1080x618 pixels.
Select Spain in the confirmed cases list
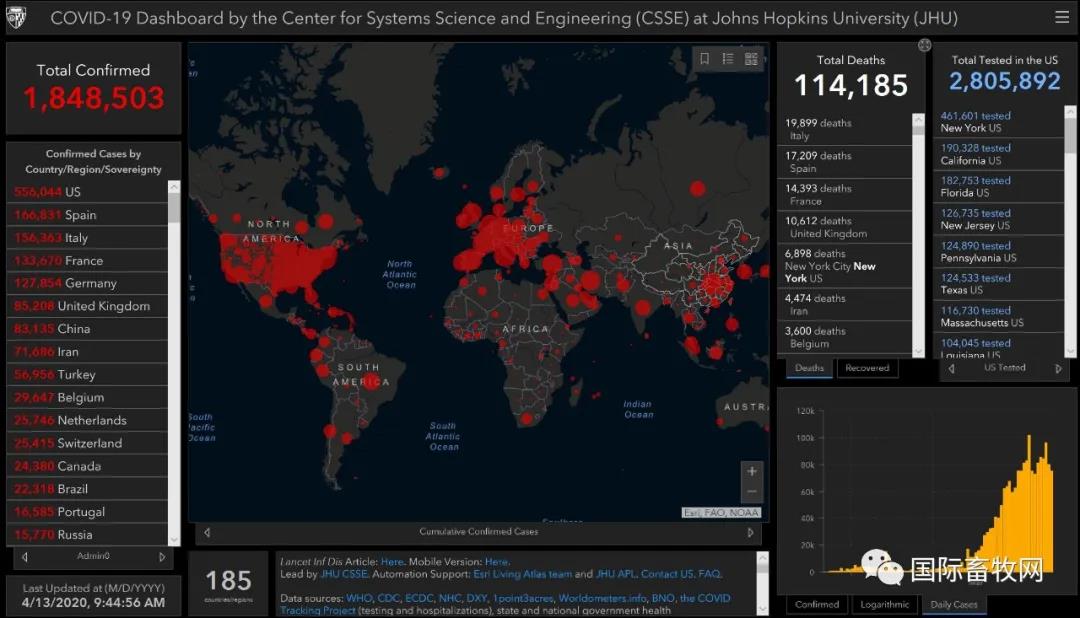point(81,215)
